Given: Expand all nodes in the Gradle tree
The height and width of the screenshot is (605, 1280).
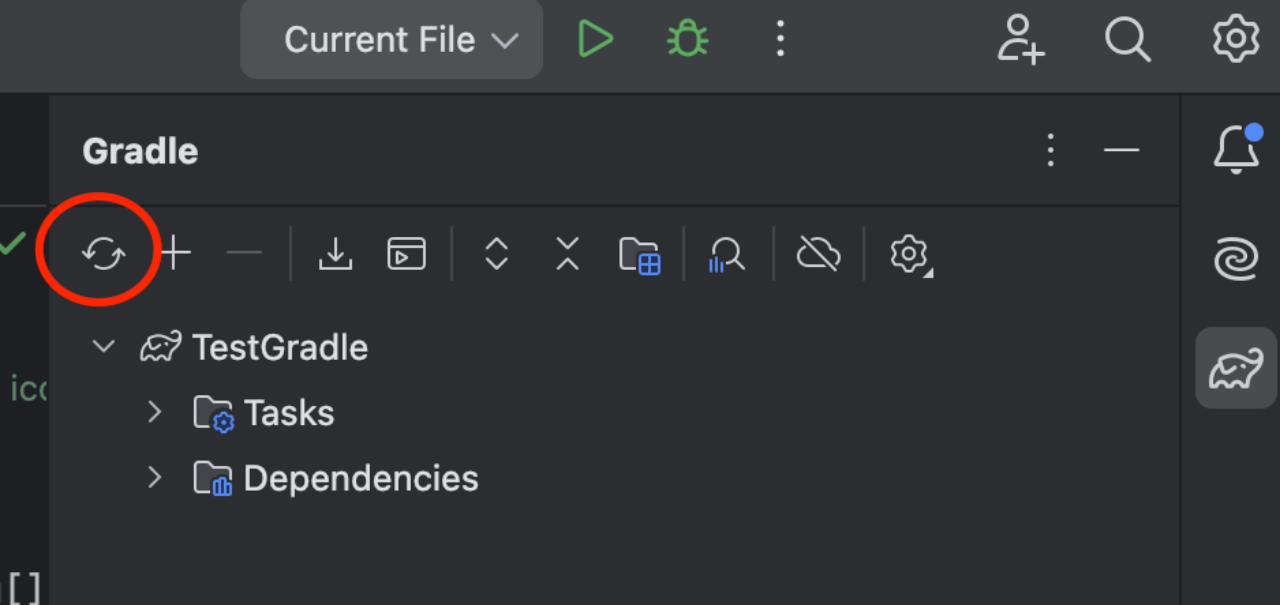Looking at the screenshot, I should 495,253.
